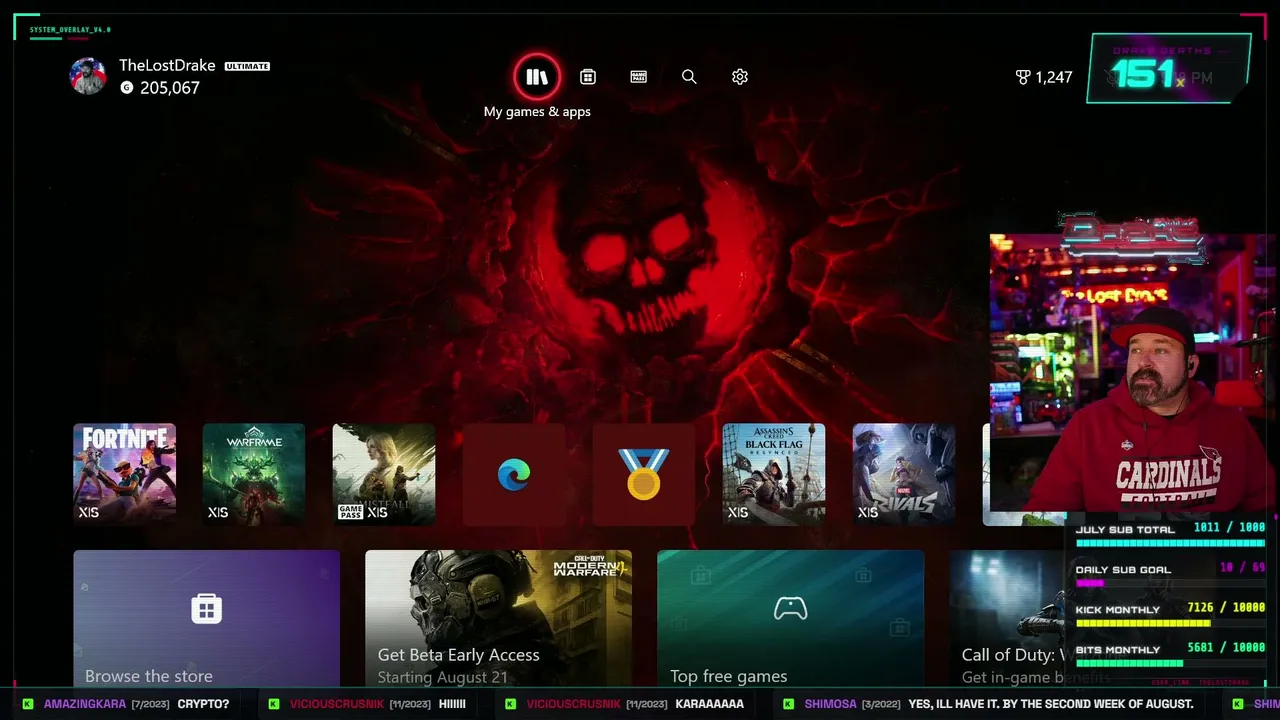Screen dimensions: 1280x720
Task: Click the TheLostDrake gamertag
Action: 167,65
